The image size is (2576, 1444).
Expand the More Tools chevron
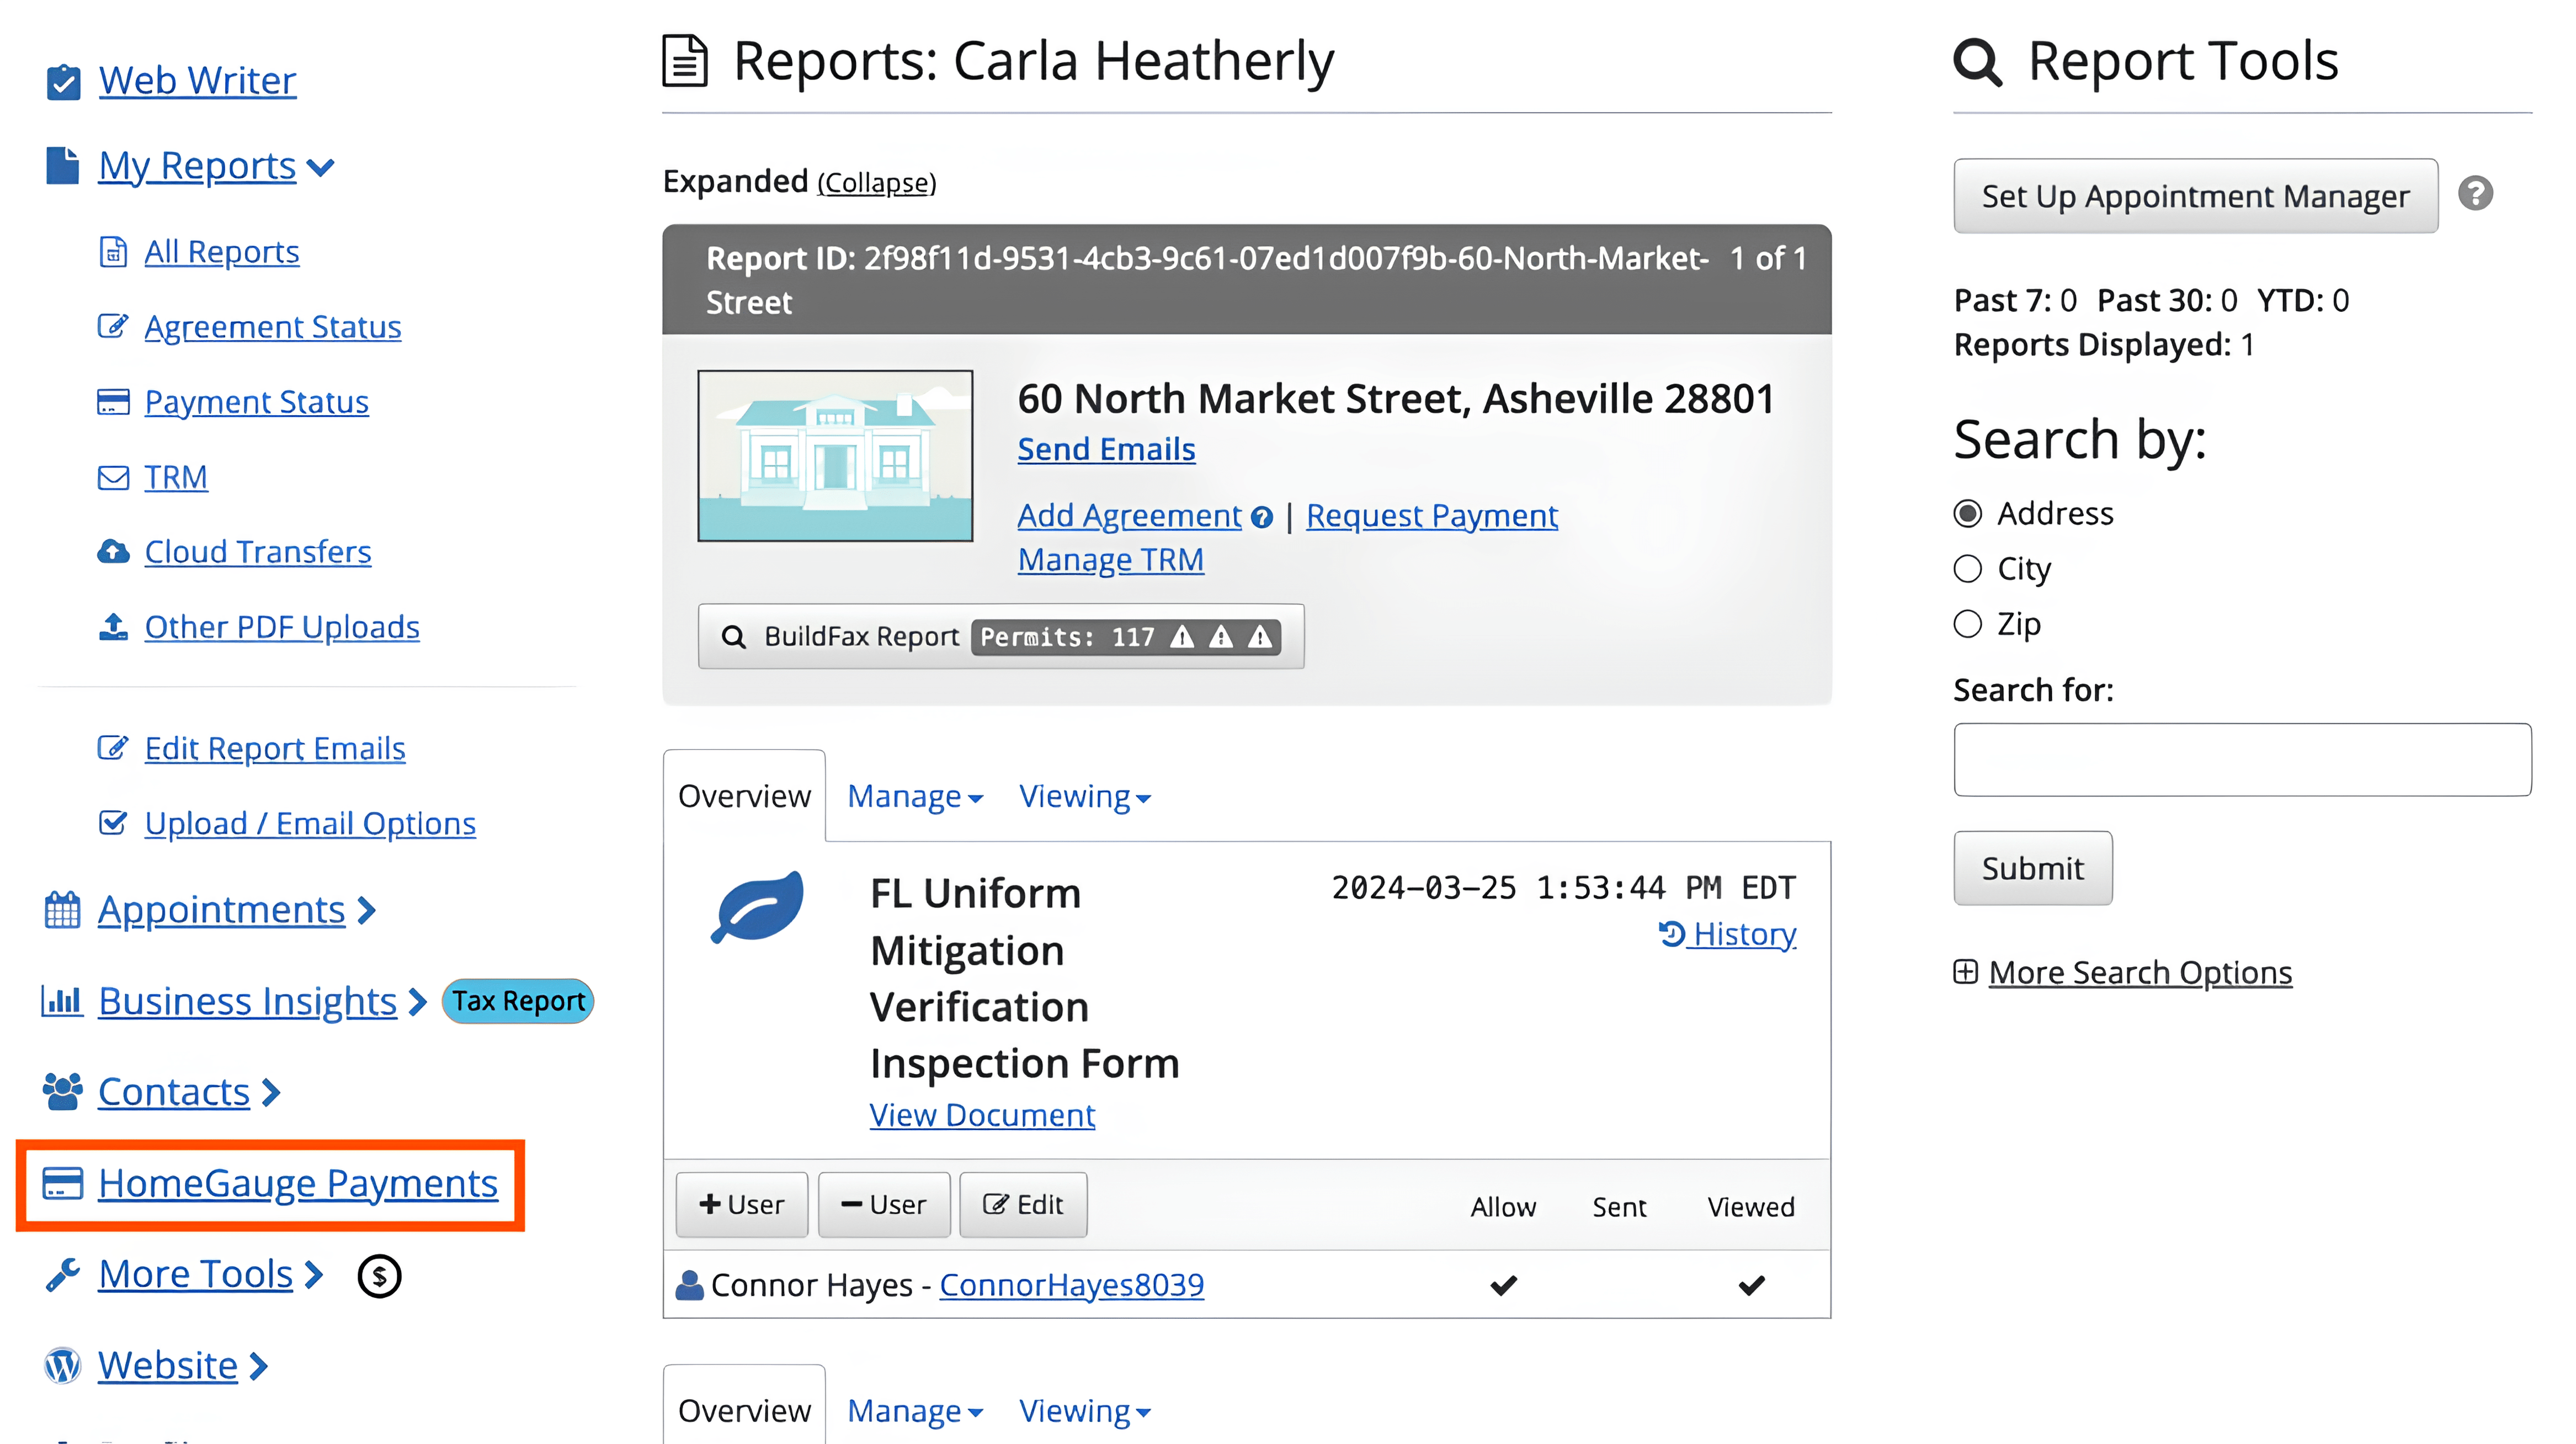click(314, 1275)
